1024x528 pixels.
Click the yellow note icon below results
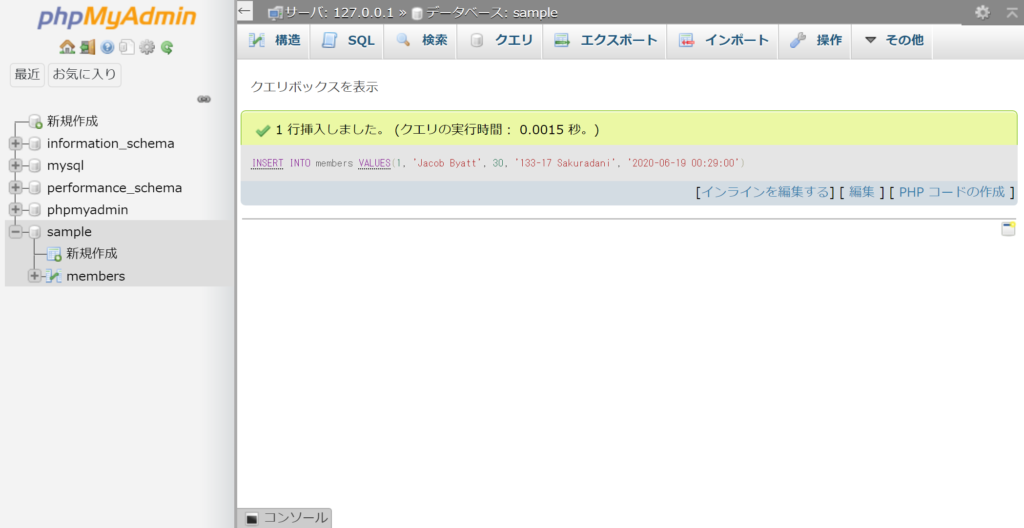1008,229
